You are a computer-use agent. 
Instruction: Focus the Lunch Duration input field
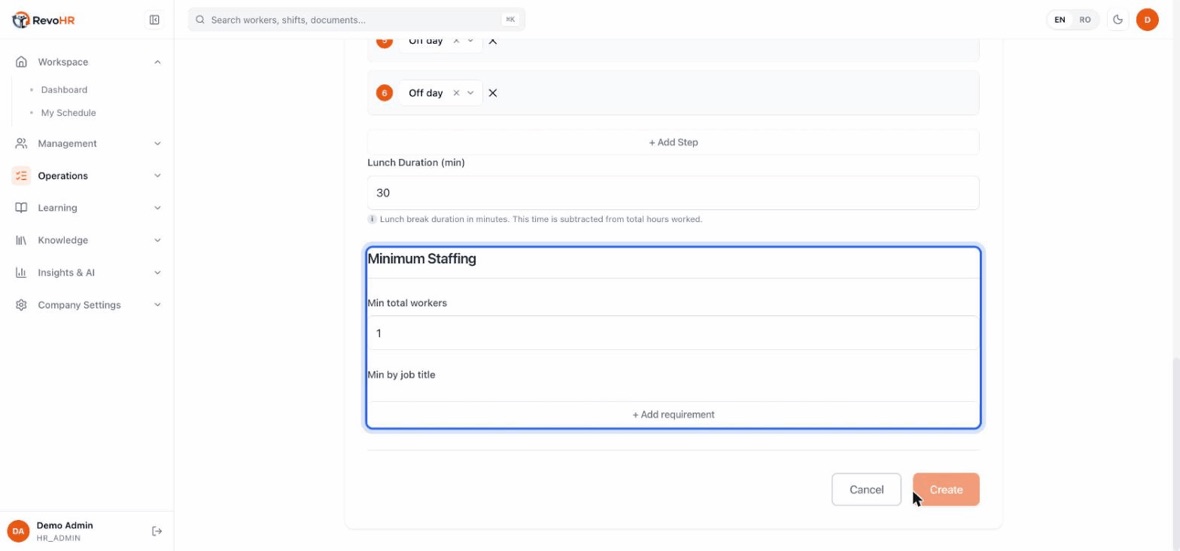(x=674, y=193)
